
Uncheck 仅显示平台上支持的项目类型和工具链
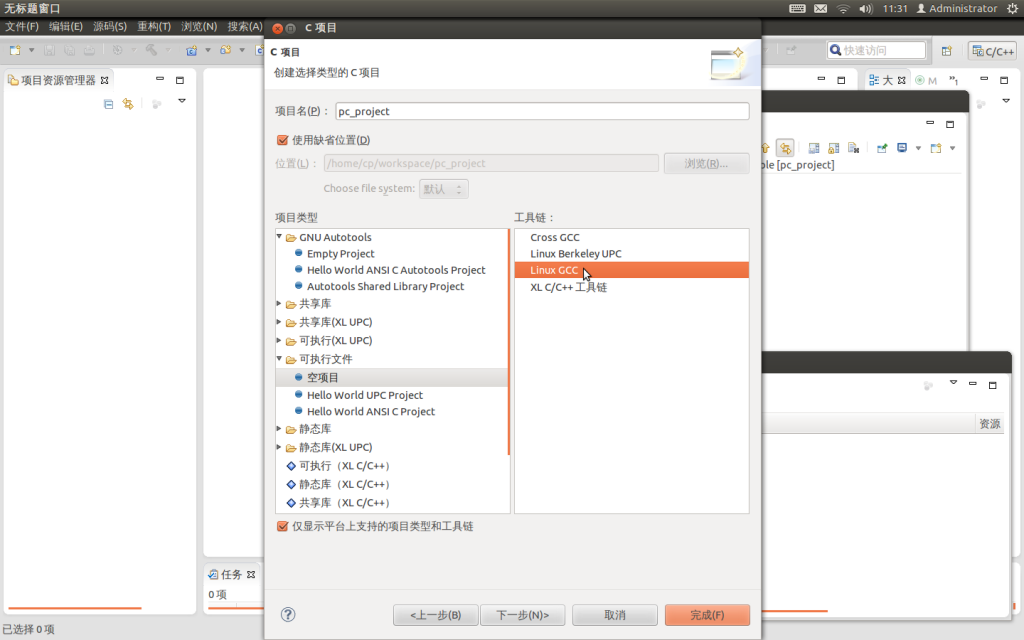pos(284,526)
